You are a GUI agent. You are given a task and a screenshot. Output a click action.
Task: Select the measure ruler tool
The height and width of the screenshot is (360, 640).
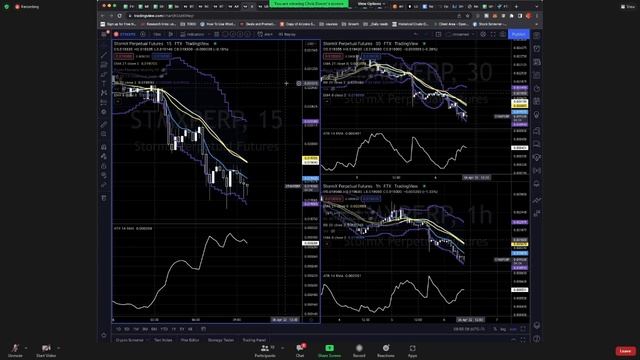coord(104,124)
